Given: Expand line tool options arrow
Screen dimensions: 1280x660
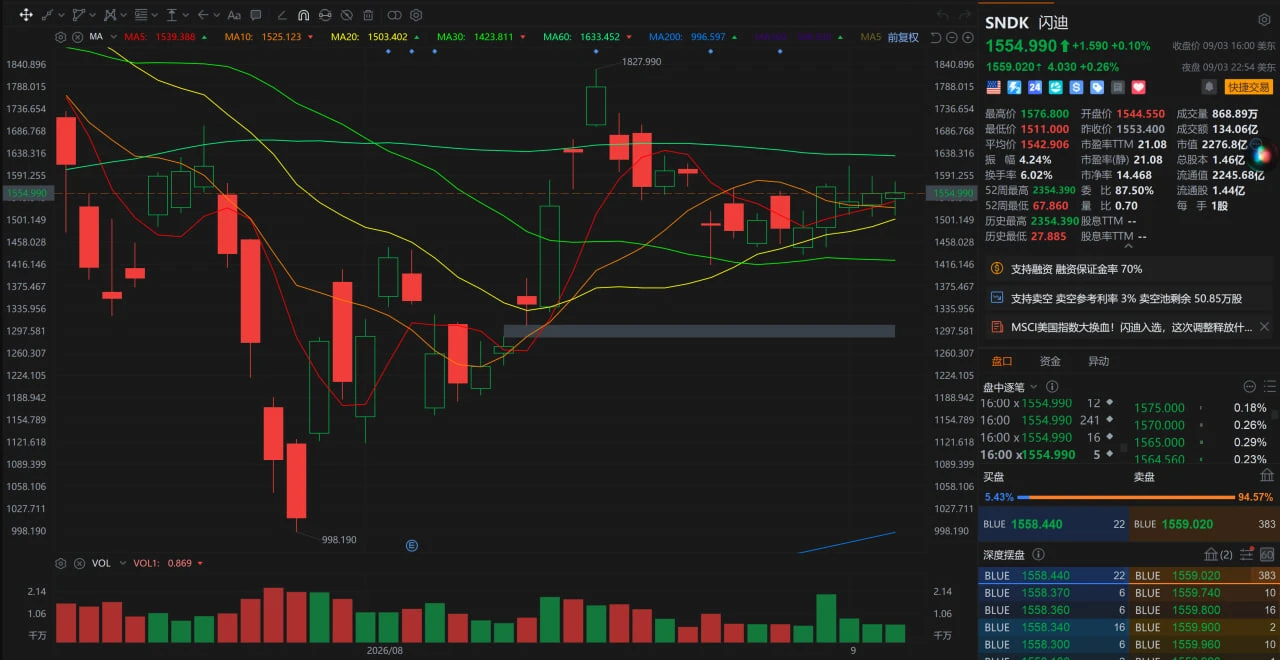Looking at the screenshot, I should pos(61,15).
